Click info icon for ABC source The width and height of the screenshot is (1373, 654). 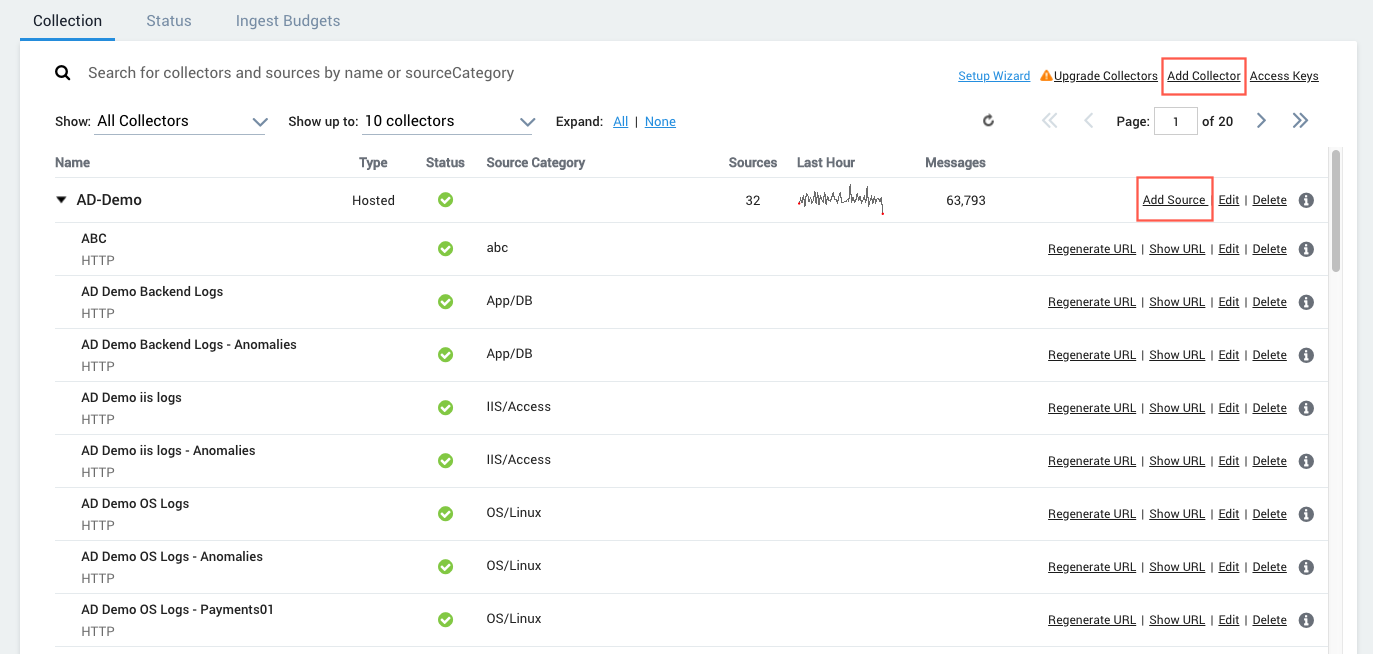pos(1306,249)
